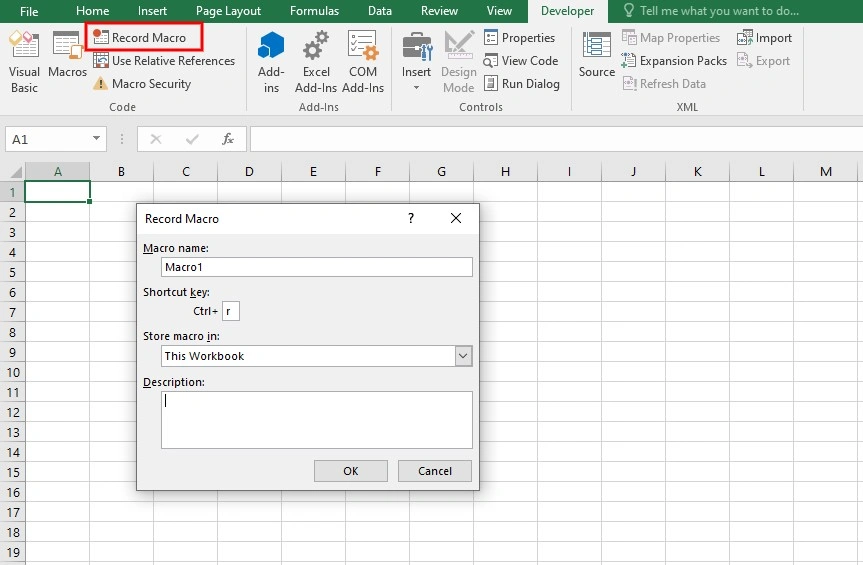Click the dialog help question mark

[411, 218]
